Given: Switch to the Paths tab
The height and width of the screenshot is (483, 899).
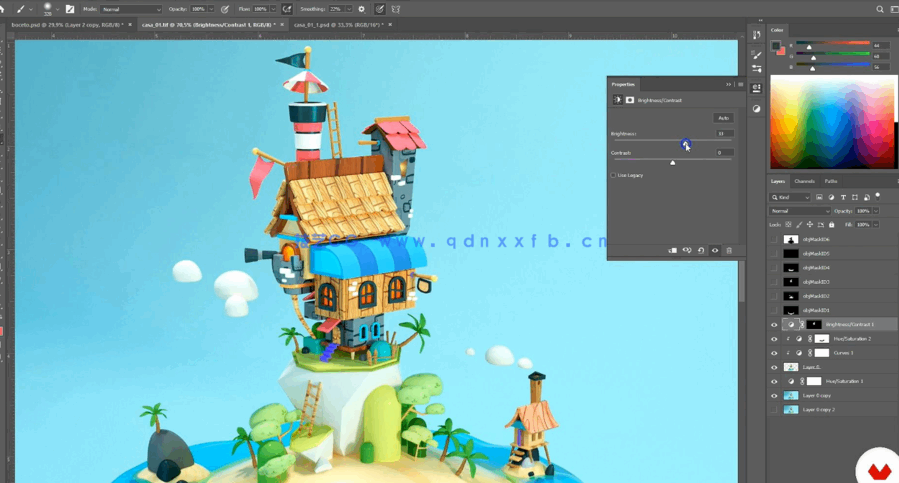Looking at the screenshot, I should coord(831,181).
